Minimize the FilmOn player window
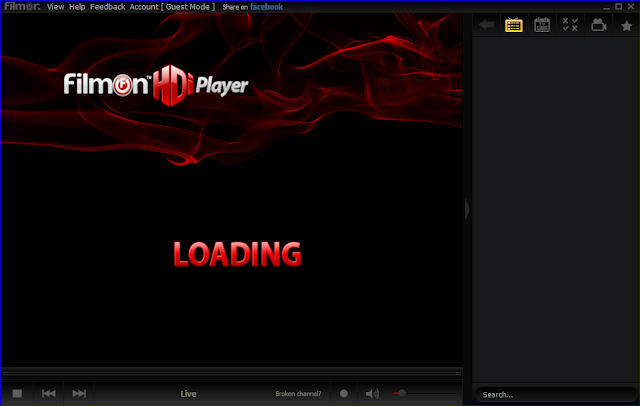The image size is (640, 406). point(607,7)
